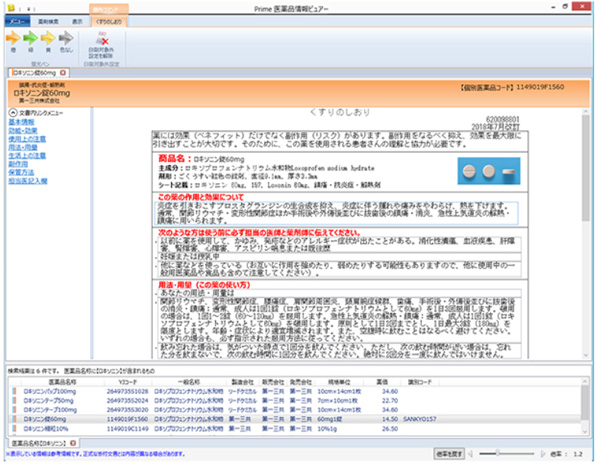Jump to 効能・効果 section link
596x465 pixels.
click(23, 130)
